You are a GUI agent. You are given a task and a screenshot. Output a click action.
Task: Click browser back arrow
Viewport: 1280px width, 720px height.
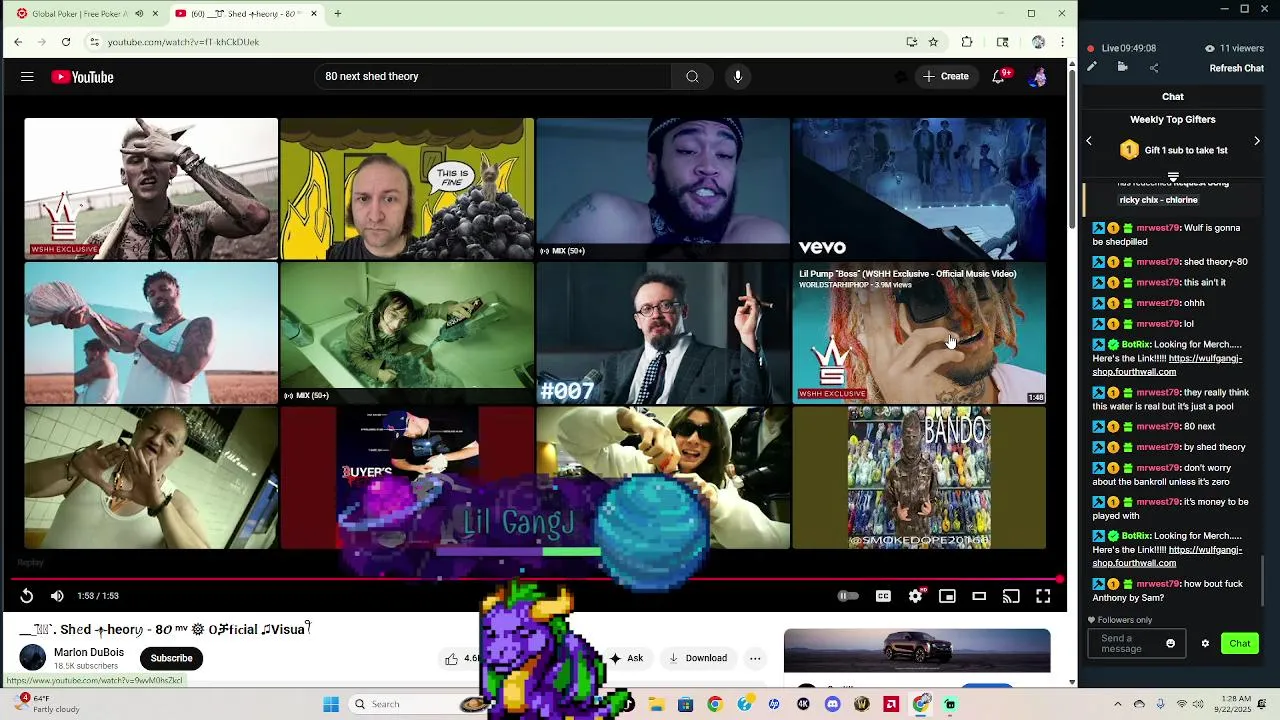click(x=18, y=42)
